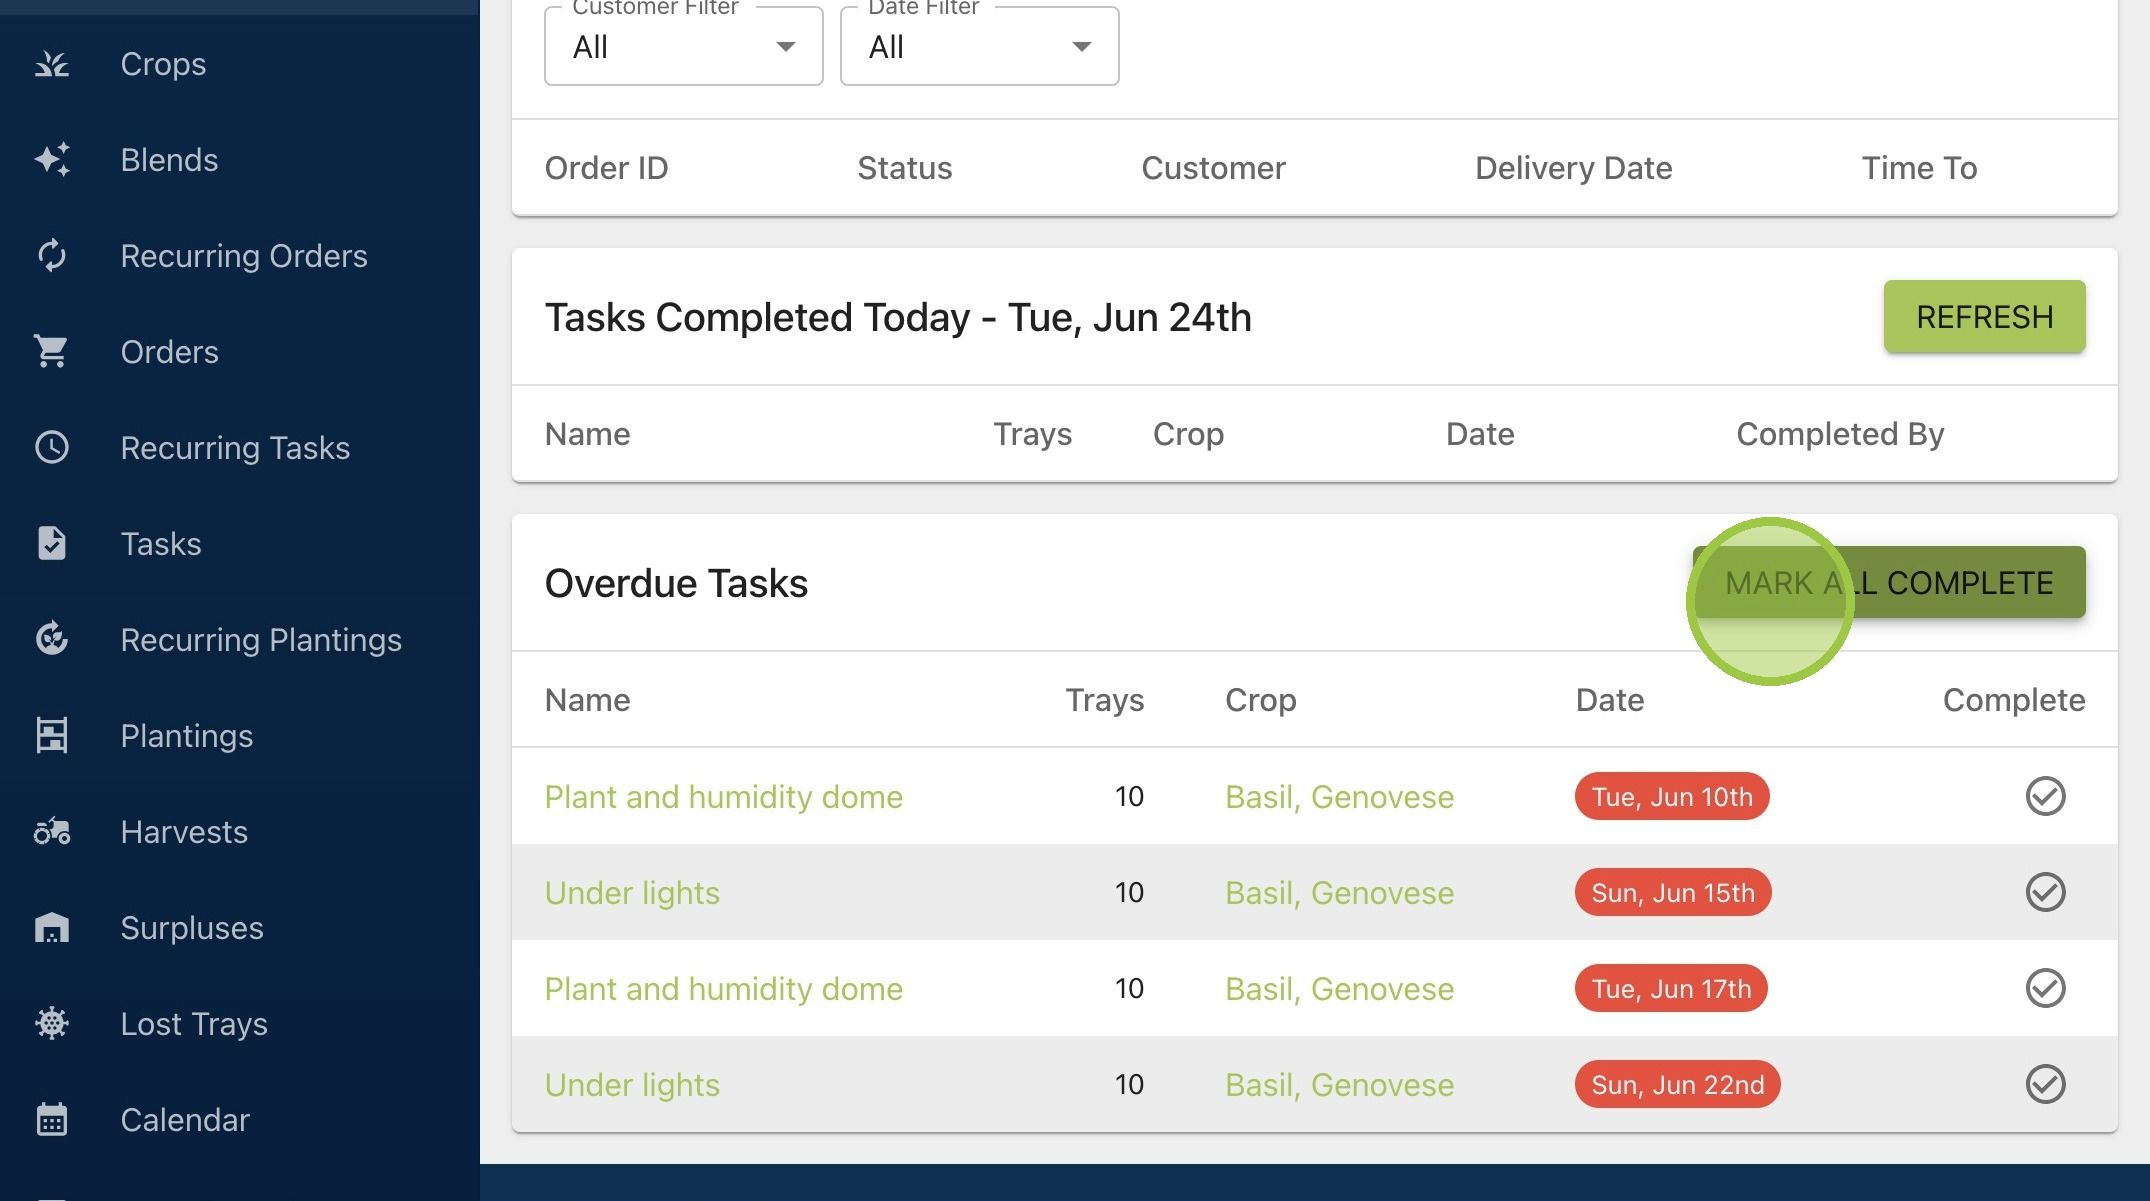Click the Recurring Tasks clock icon
The width and height of the screenshot is (2150, 1201).
click(x=52, y=447)
